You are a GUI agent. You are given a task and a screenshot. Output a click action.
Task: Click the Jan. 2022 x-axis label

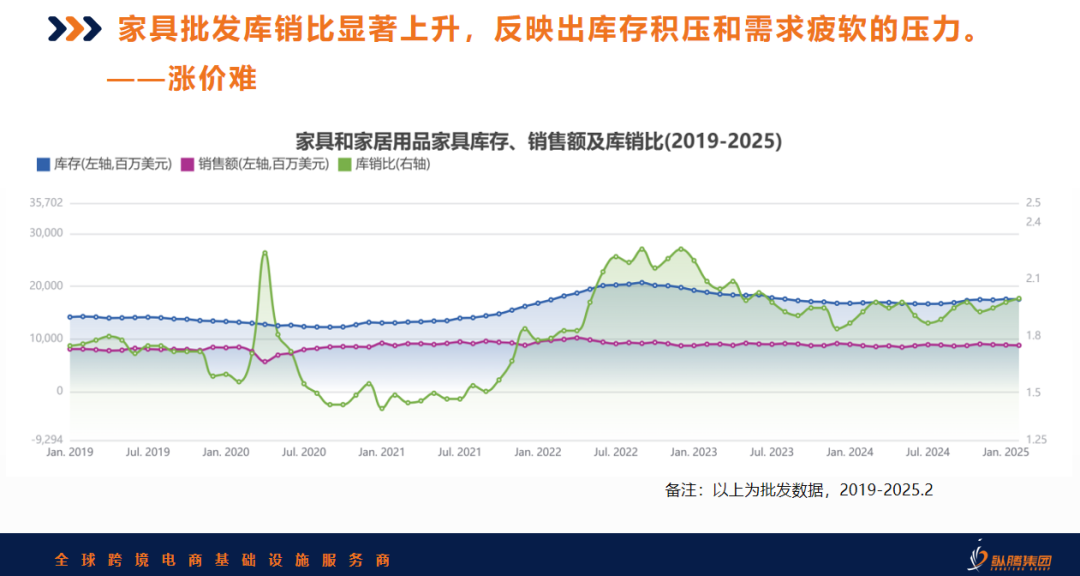[x=537, y=452]
